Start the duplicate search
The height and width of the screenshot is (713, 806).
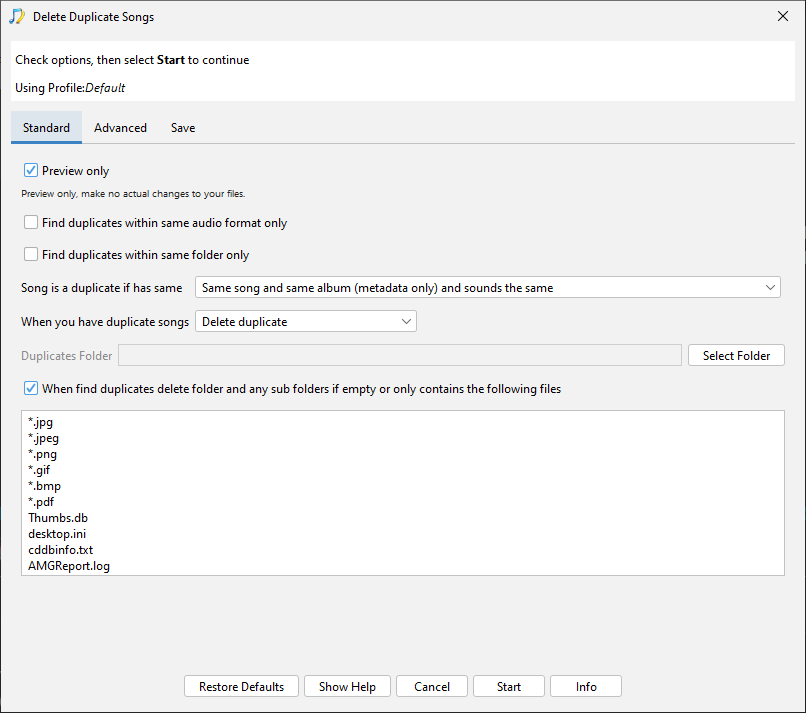pos(508,686)
